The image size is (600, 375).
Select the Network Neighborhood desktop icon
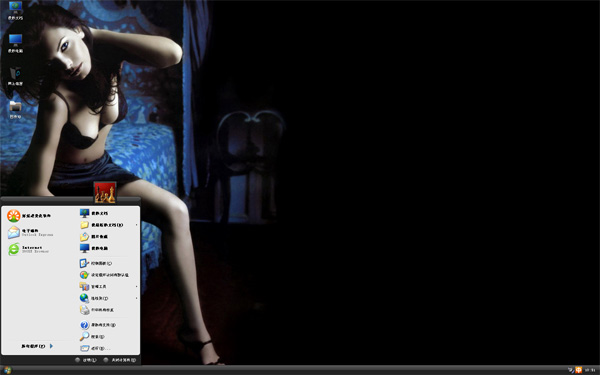(15, 77)
